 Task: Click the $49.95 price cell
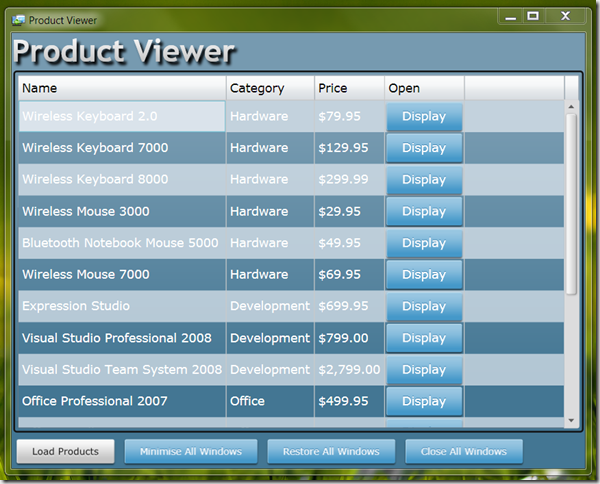(x=349, y=243)
